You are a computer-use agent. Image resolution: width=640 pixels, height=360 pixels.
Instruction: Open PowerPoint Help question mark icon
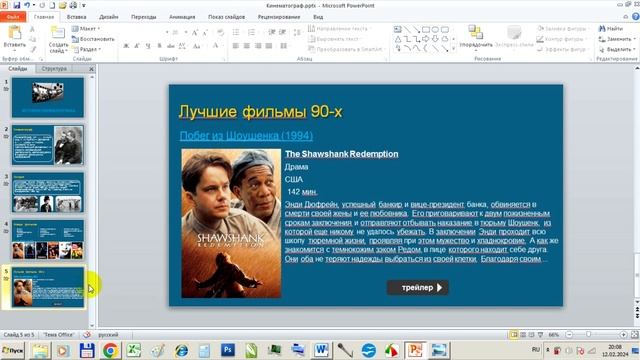point(636,17)
